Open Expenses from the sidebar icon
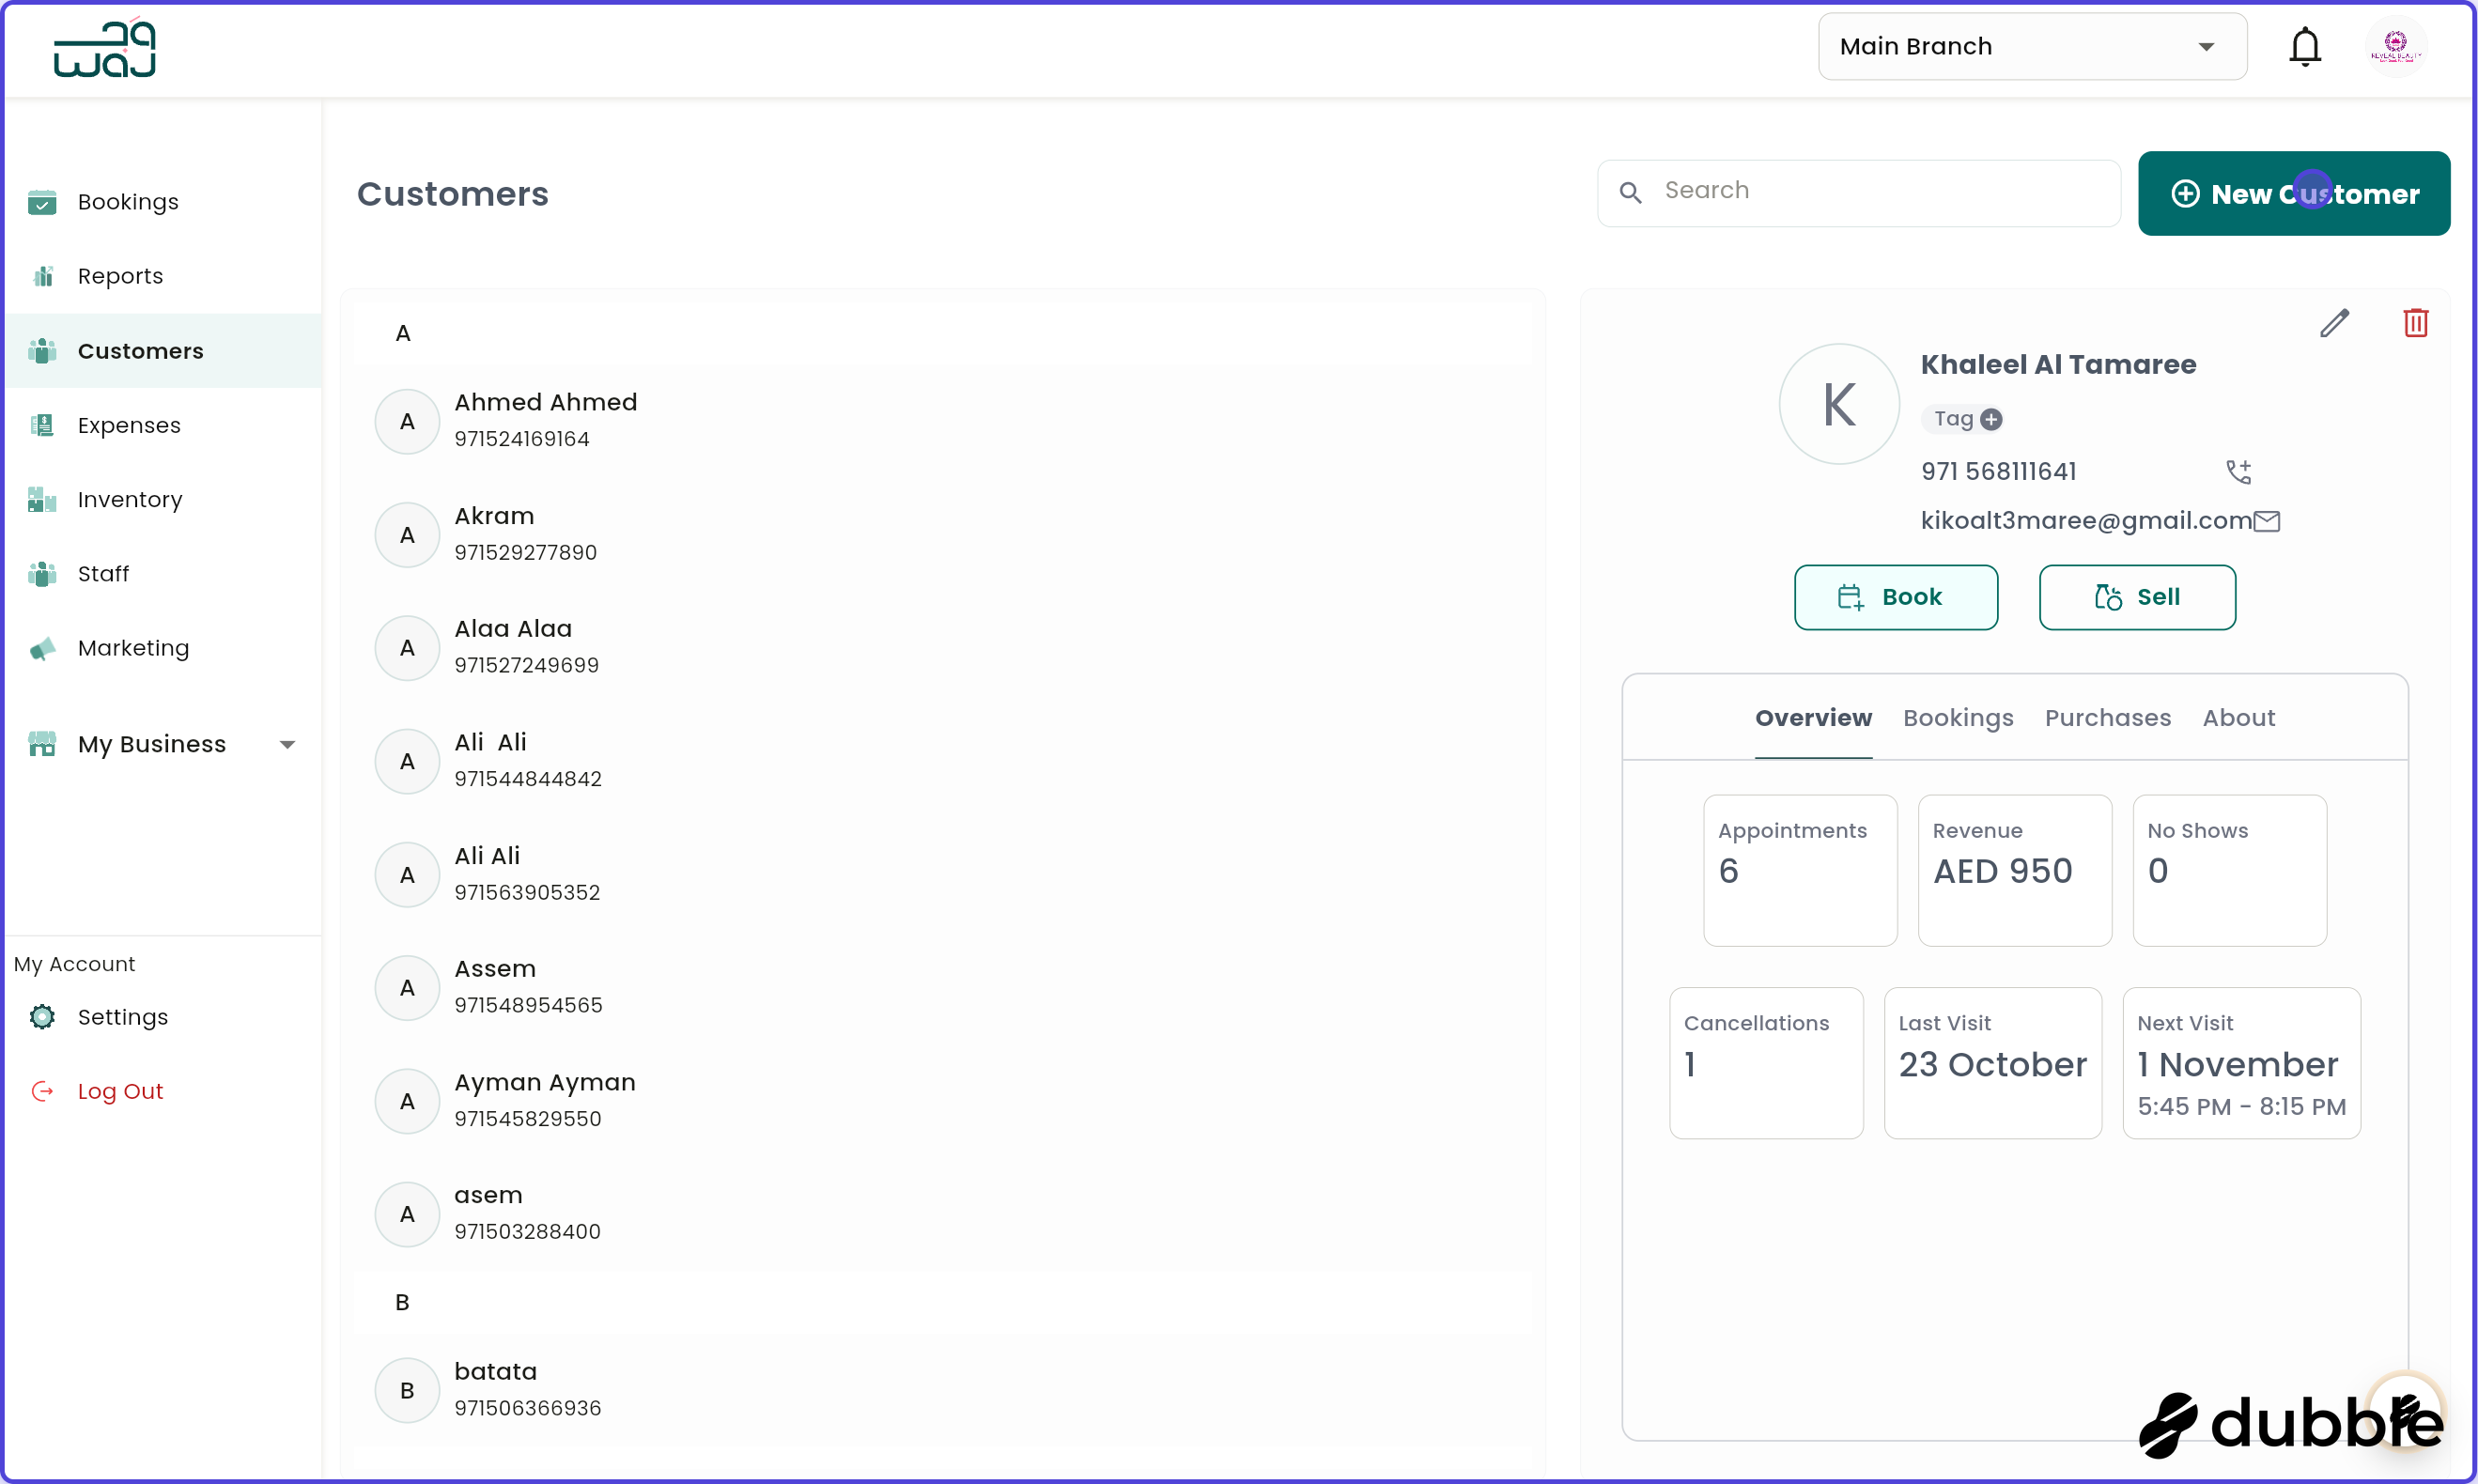Screen dimensions: 2478x1484 click(43, 424)
